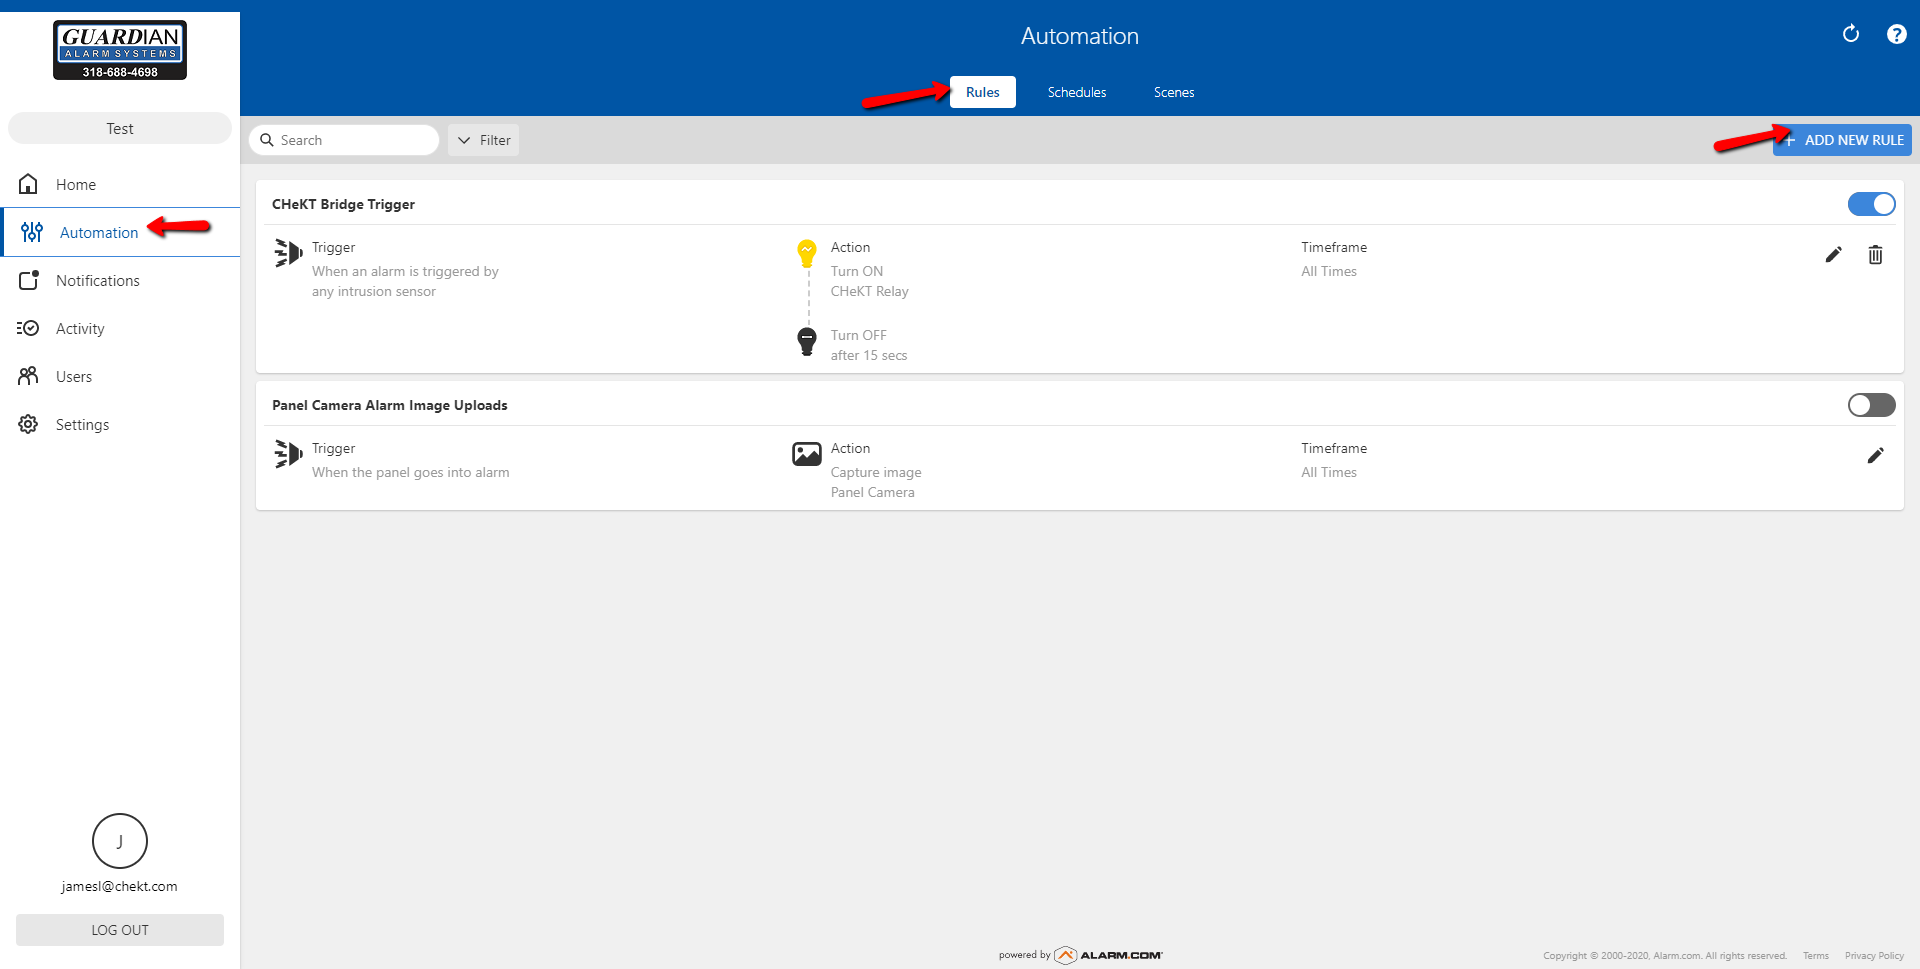Image resolution: width=1920 pixels, height=969 pixels.
Task: Expand the Filter dropdown
Action: pos(484,140)
